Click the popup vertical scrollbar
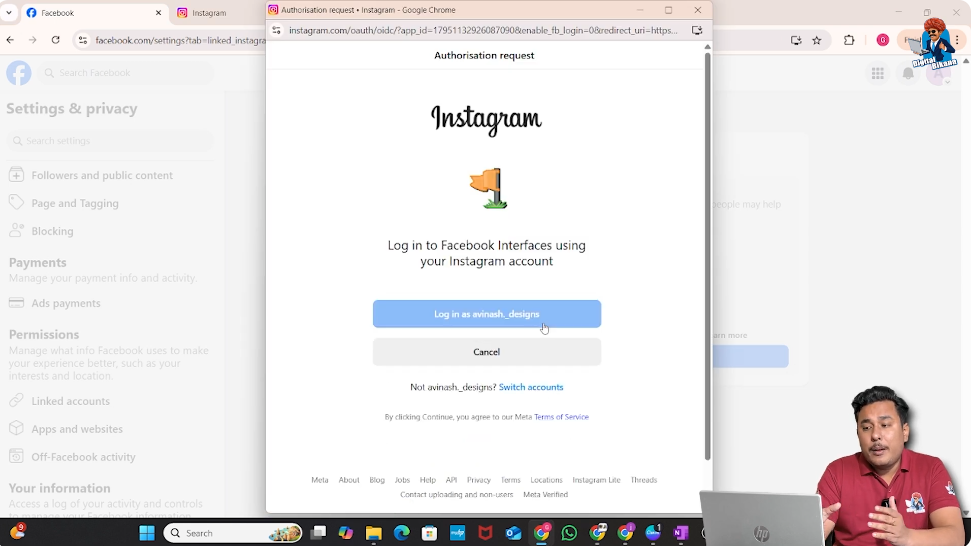The image size is (971, 546). pyautogui.click(x=707, y=254)
